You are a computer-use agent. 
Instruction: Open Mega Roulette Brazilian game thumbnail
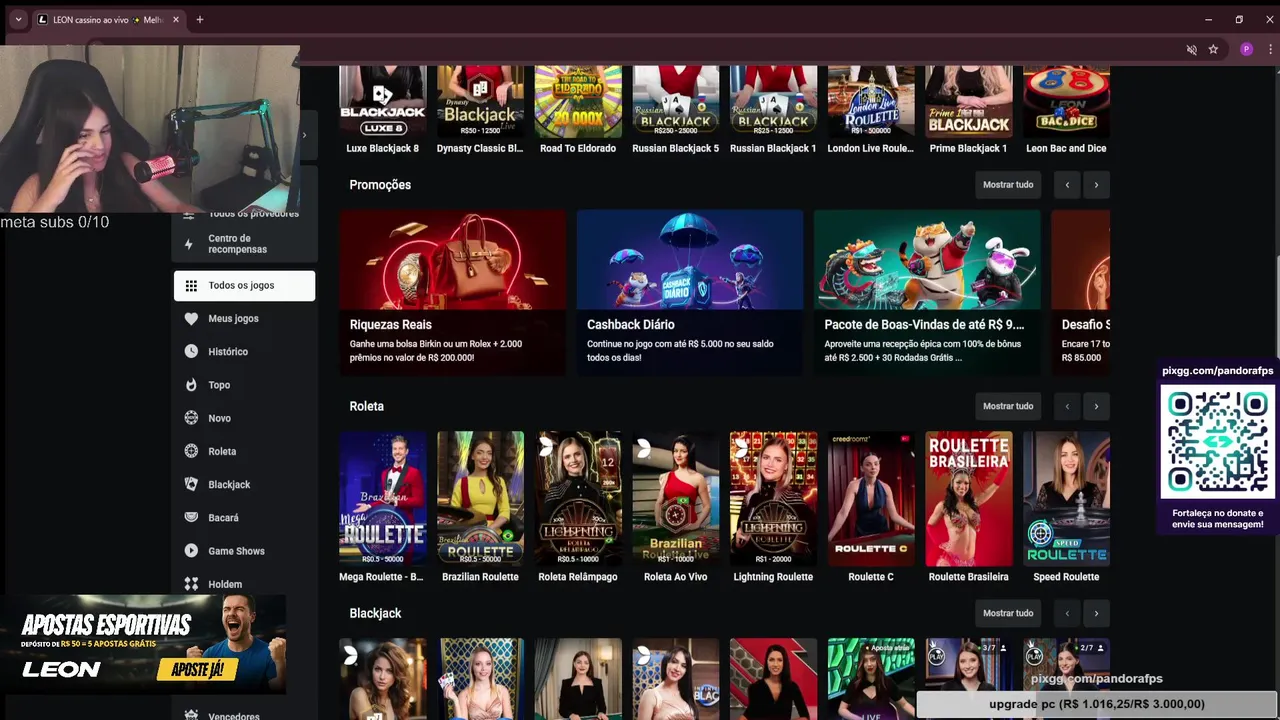382,499
